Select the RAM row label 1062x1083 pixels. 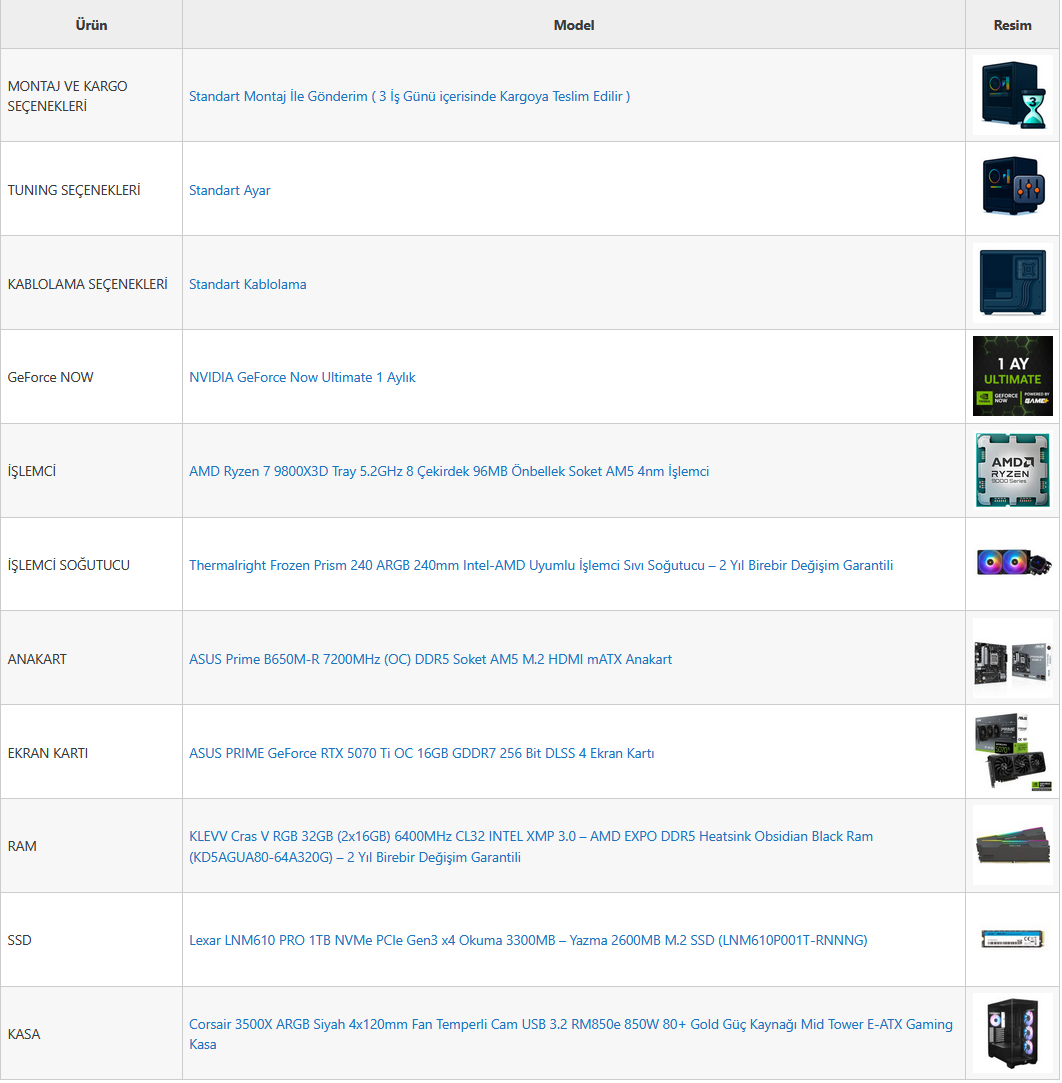[22, 846]
